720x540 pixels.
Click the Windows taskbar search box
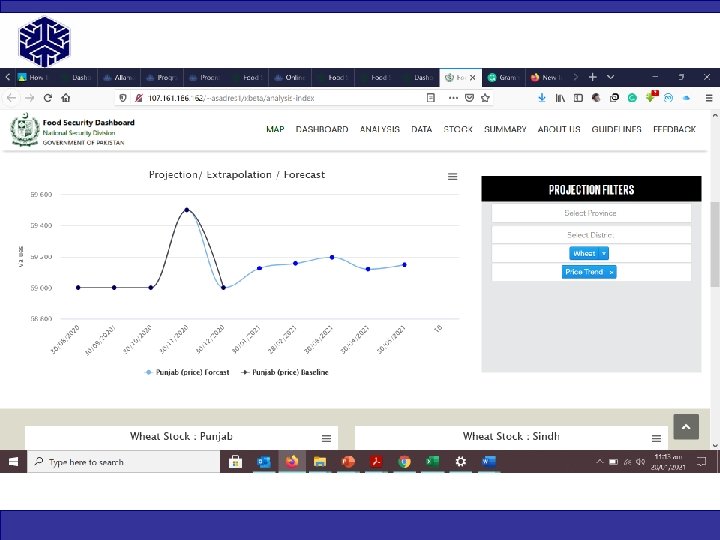click(124, 462)
